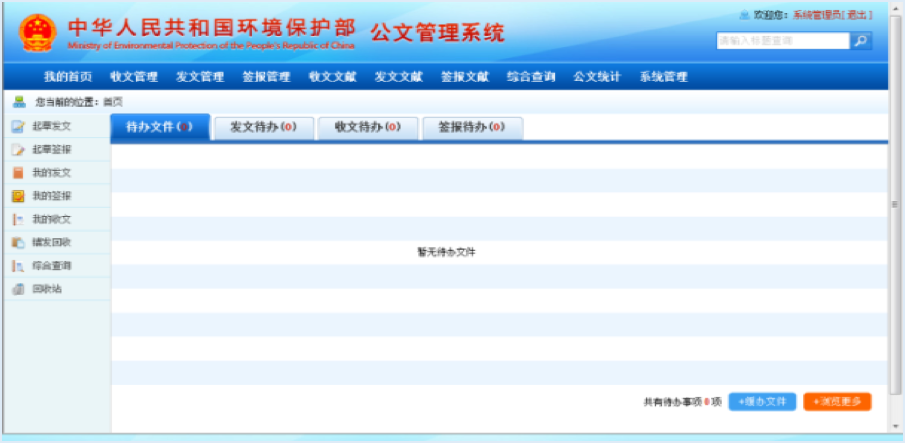Click the orange +浏览更多 button
Viewport: 905px width, 443px height.
click(x=837, y=402)
